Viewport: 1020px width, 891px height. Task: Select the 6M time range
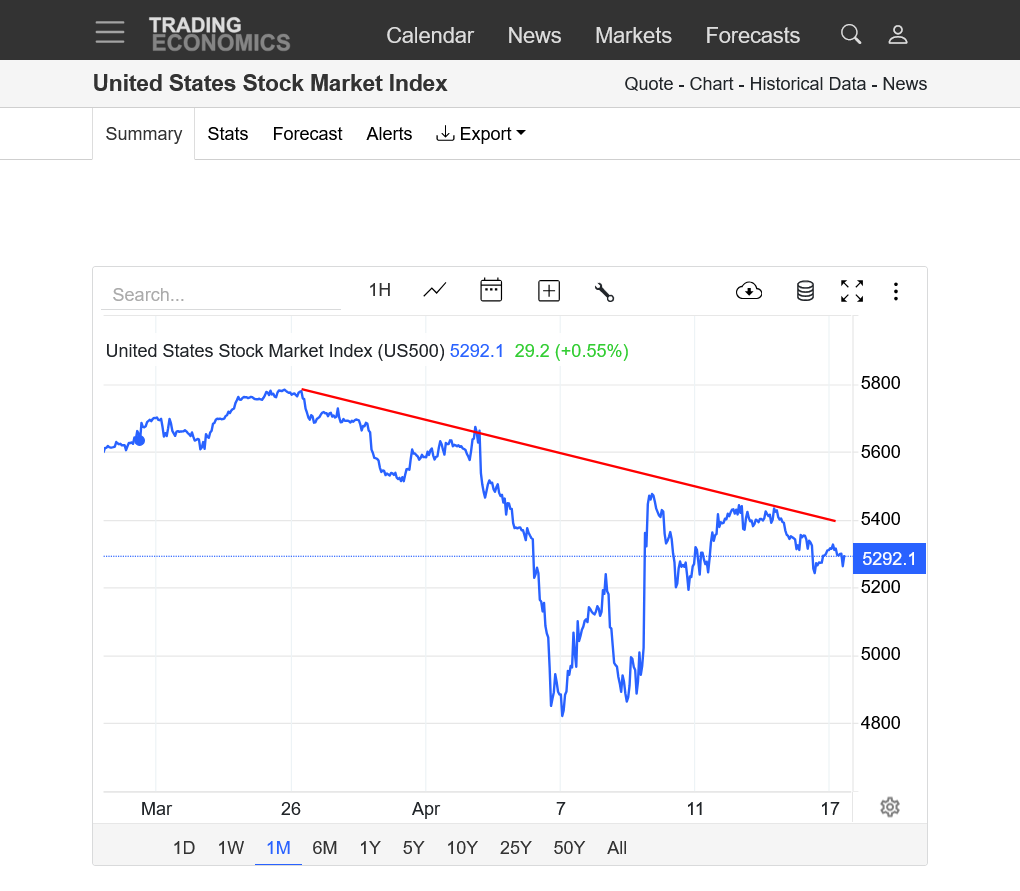click(325, 848)
